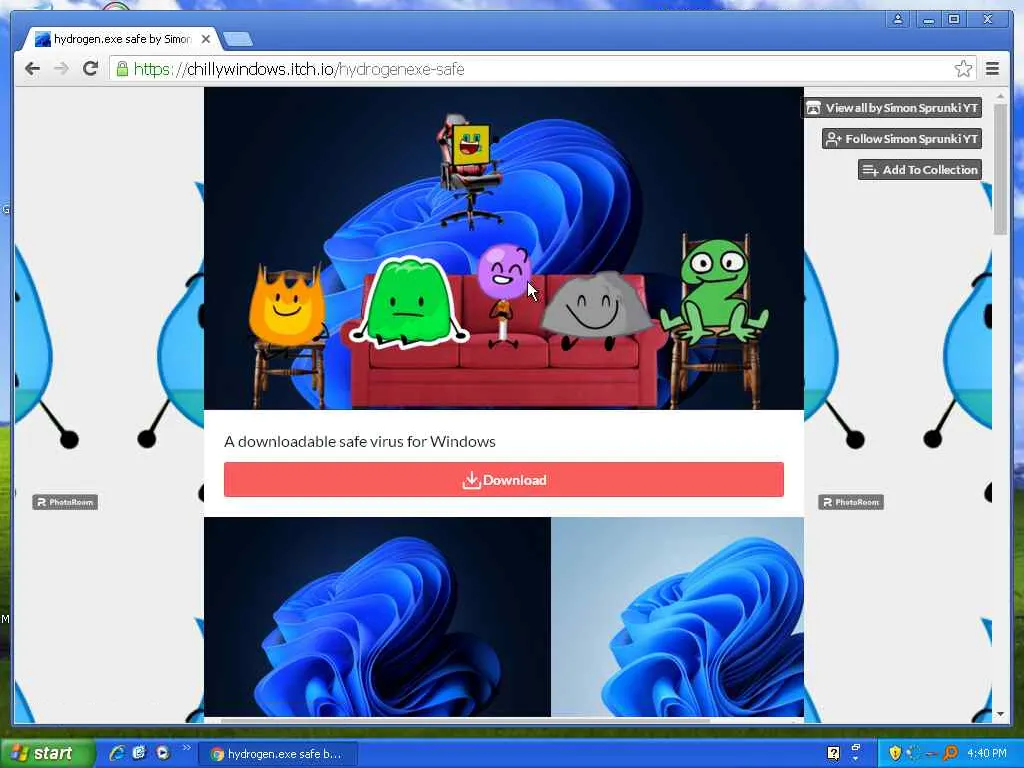Click the Chrome user profile button
The image size is (1024, 768).
898,20
